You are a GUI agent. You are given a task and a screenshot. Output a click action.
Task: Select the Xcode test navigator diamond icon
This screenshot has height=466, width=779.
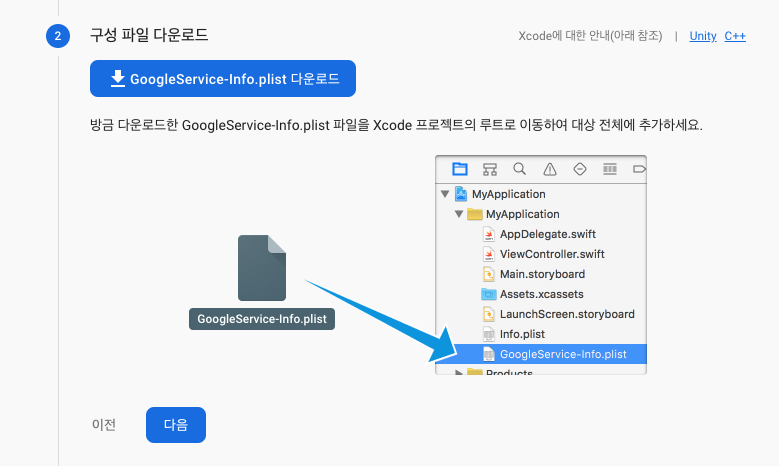click(580, 169)
